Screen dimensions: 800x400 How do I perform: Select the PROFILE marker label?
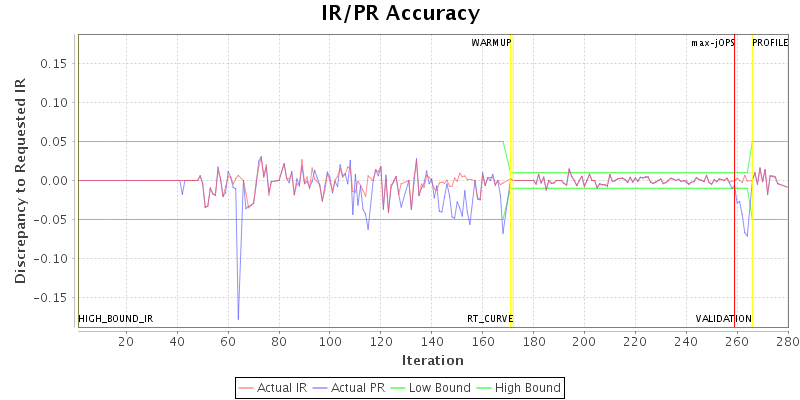pyautogui.click(x=770, y=43)
